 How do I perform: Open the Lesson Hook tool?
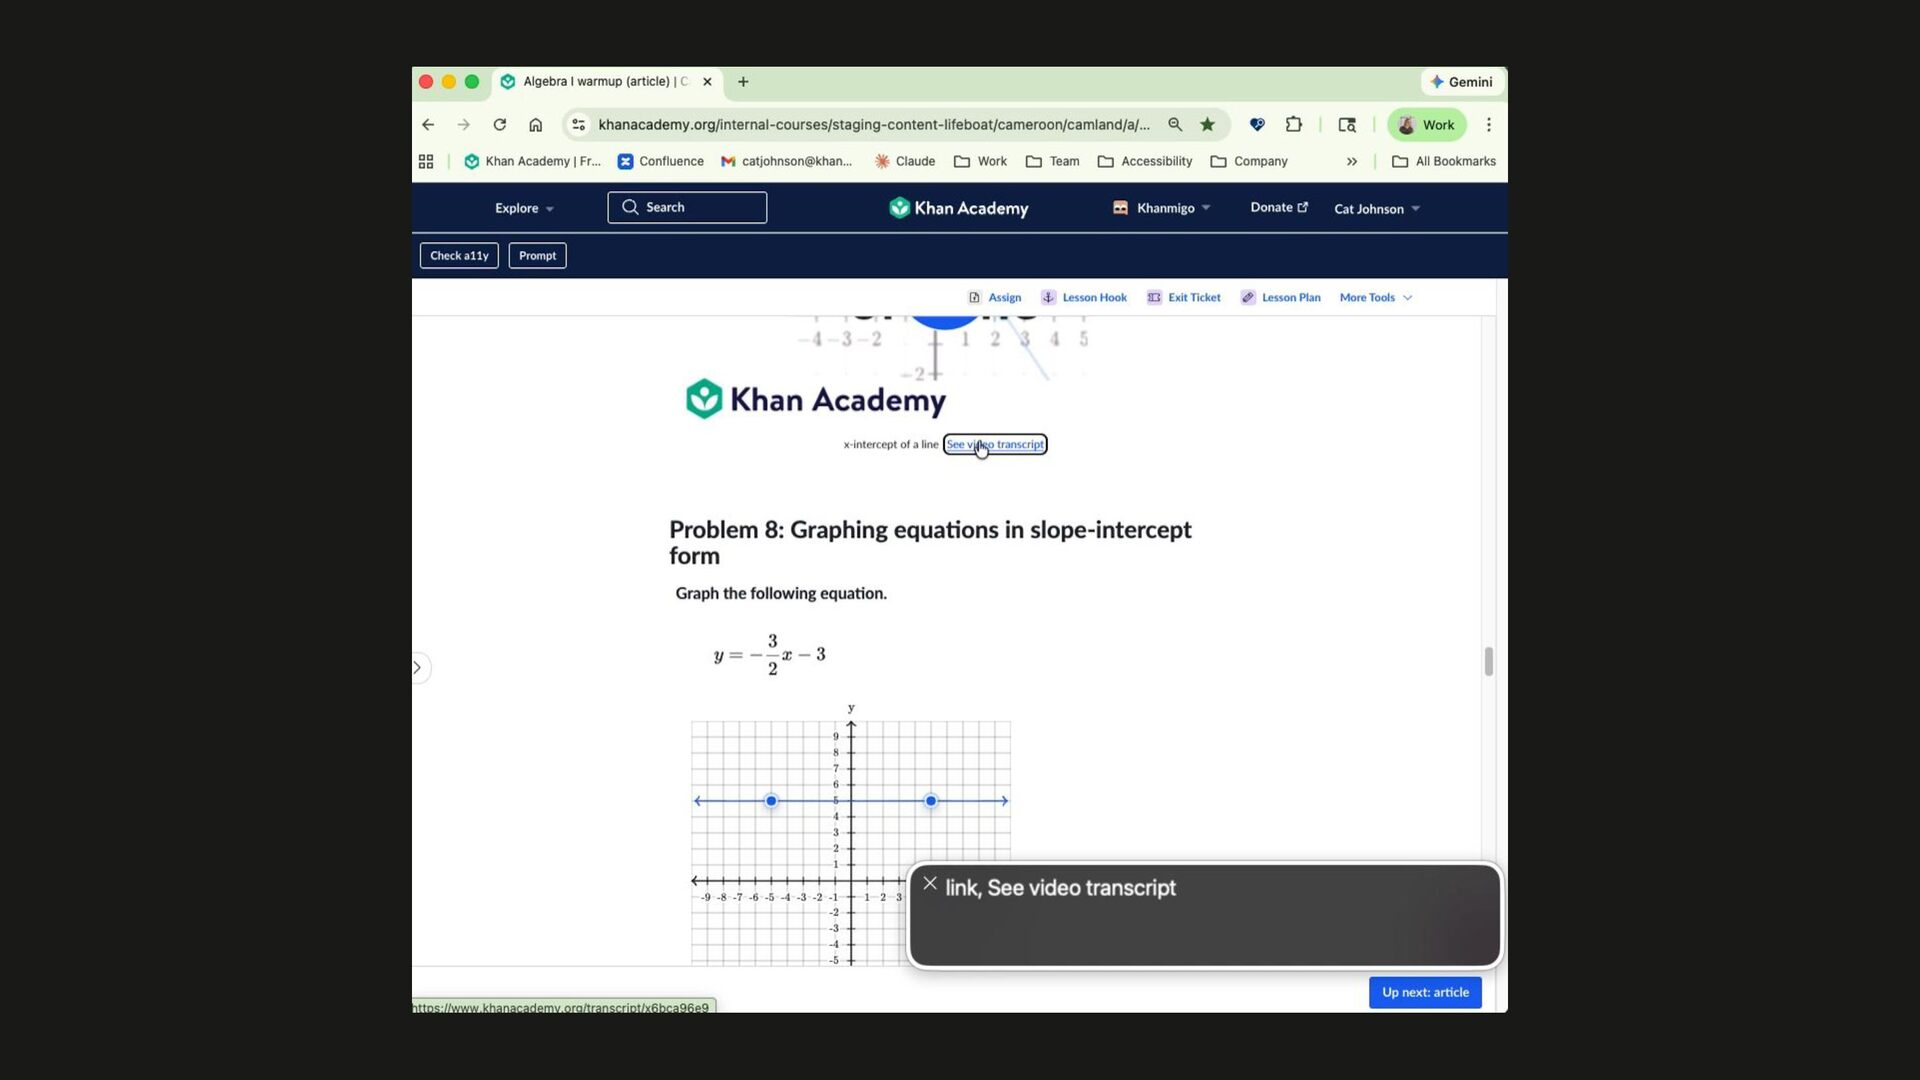click(x=1084, y=297)
